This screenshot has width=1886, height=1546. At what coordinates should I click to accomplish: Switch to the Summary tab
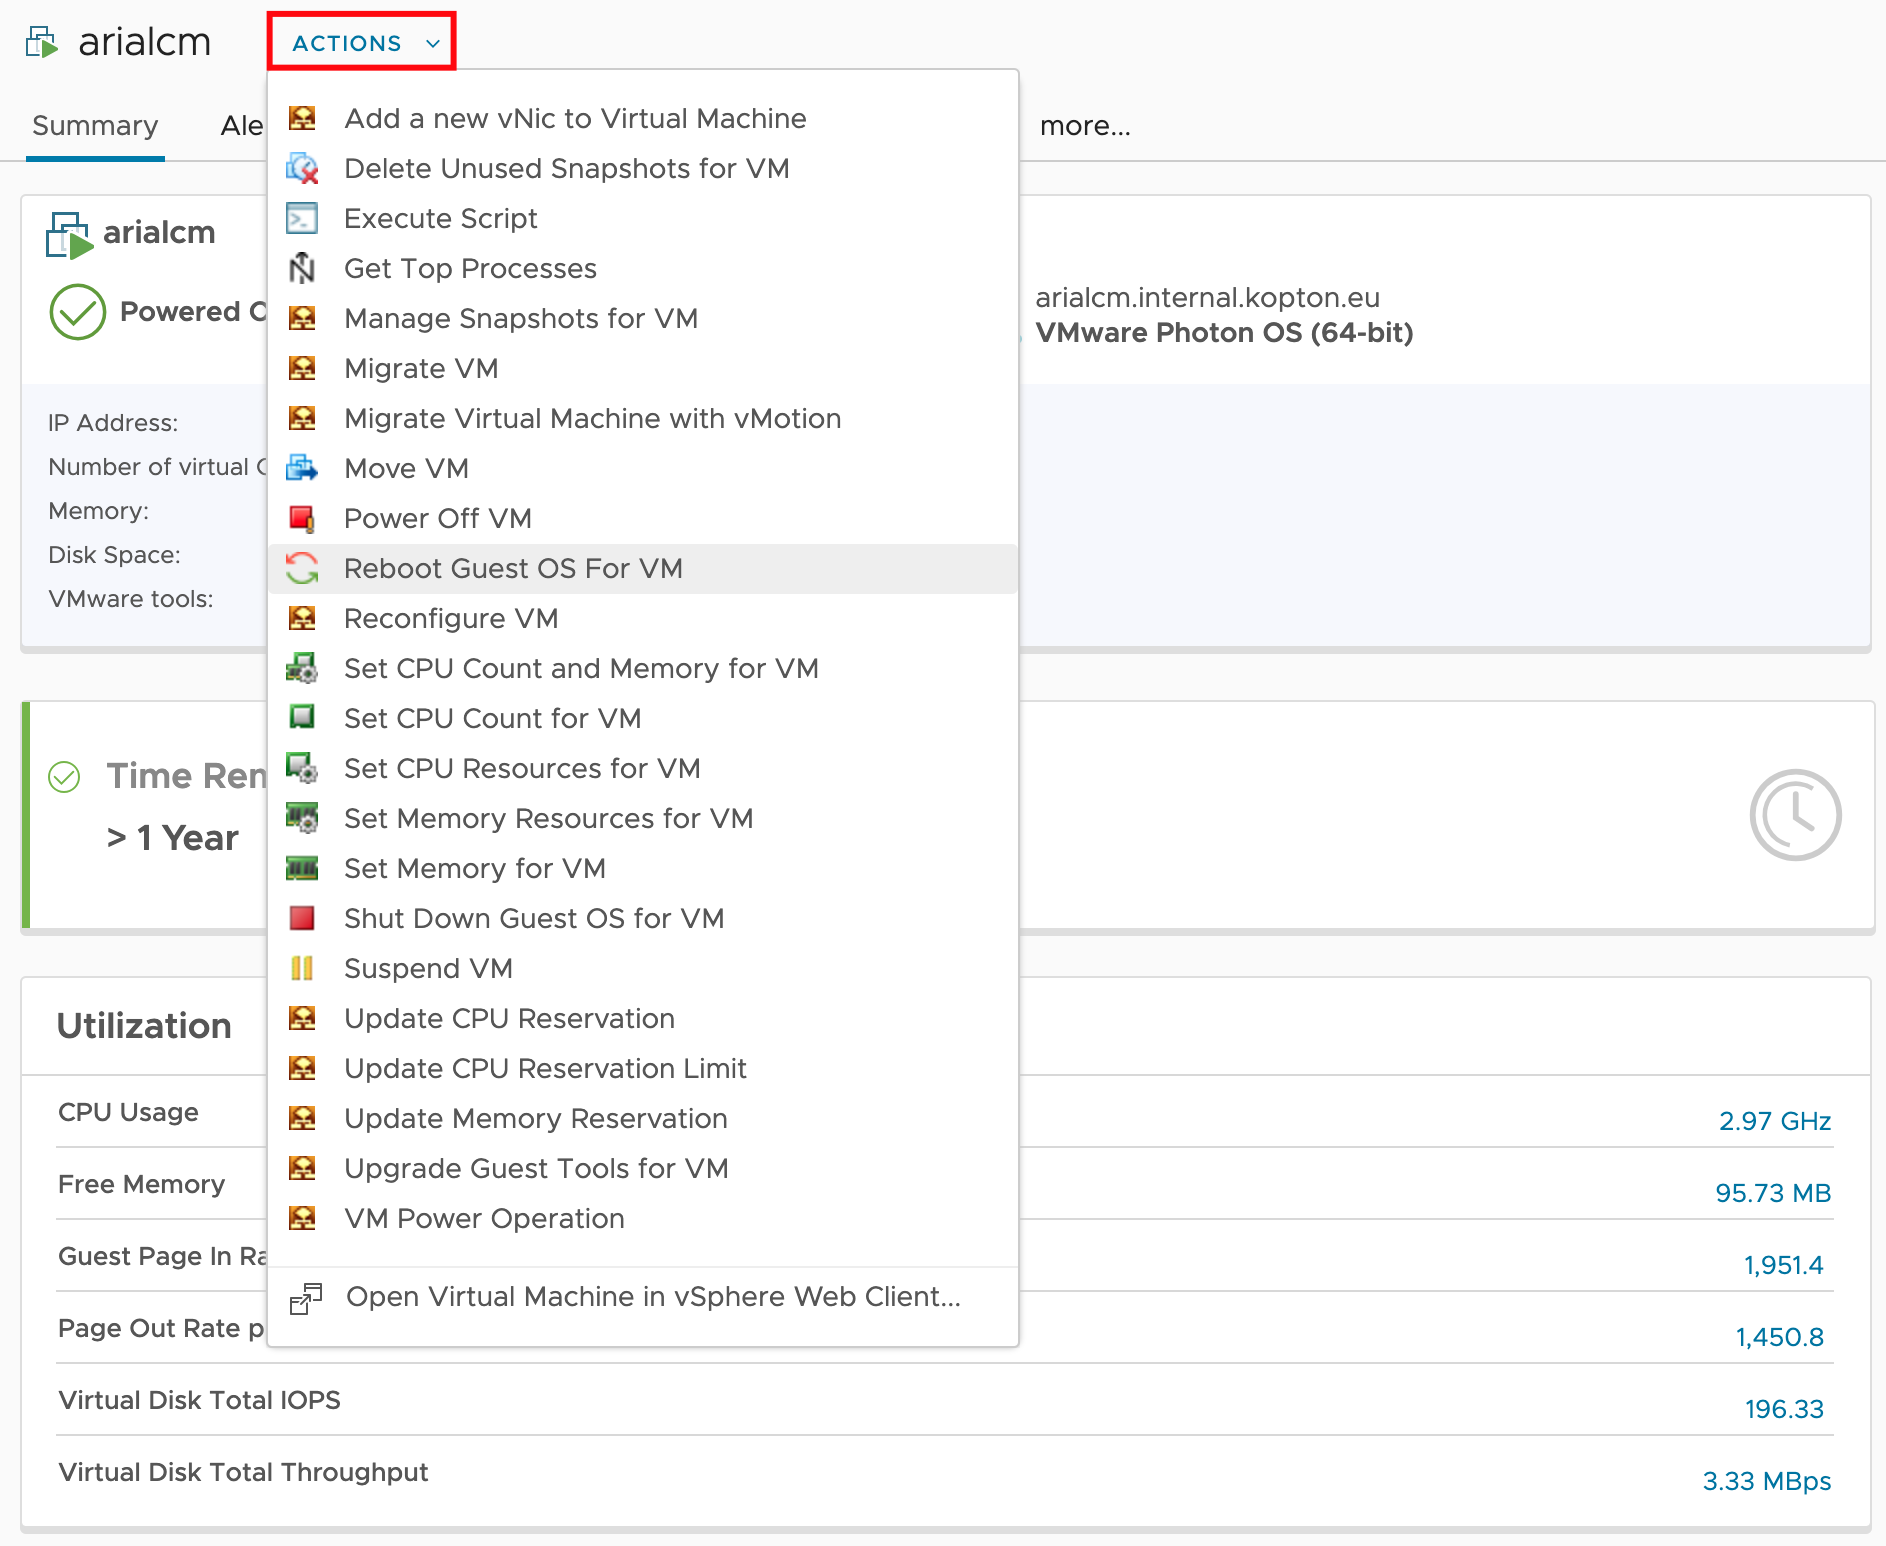coord(95,126)
